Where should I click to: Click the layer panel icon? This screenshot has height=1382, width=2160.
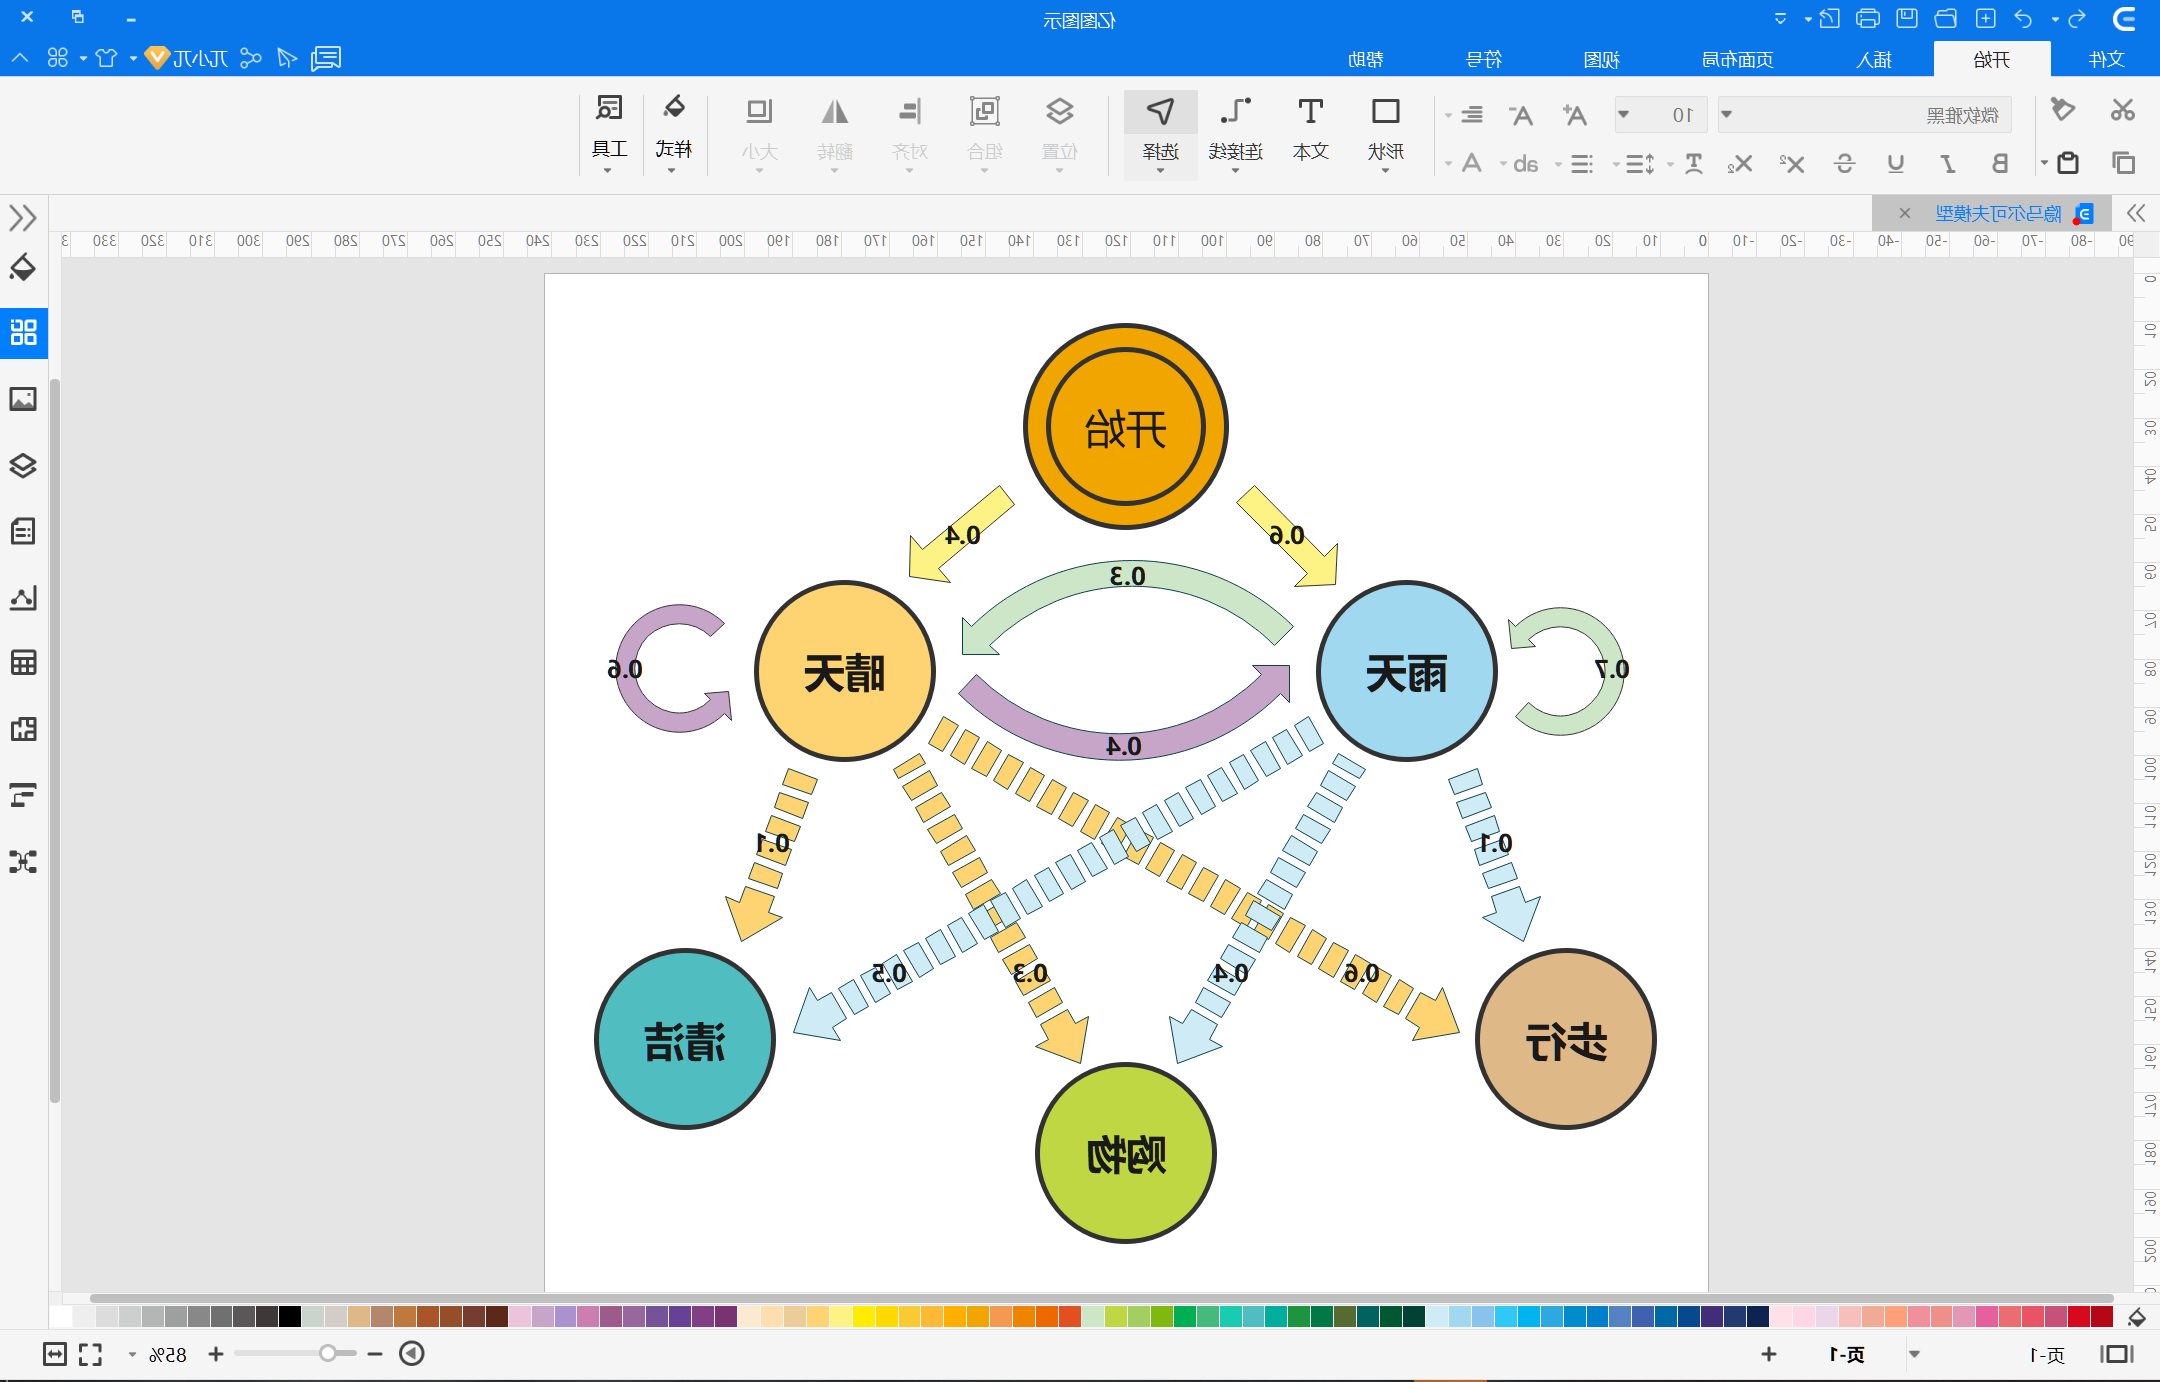[22, 466]
